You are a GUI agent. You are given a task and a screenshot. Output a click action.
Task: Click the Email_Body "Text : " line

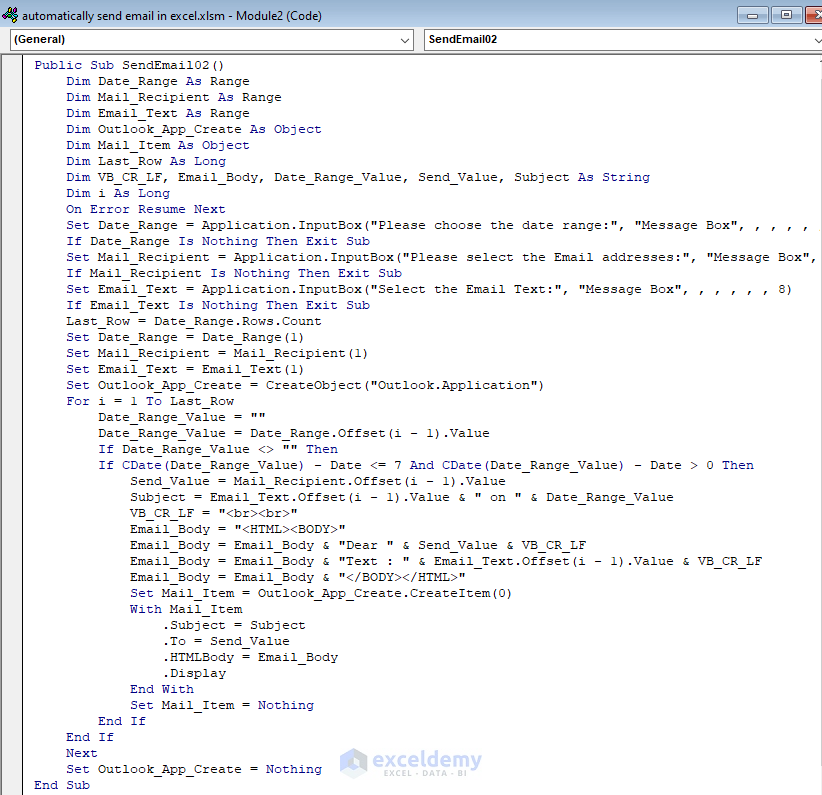coord(446,561)
